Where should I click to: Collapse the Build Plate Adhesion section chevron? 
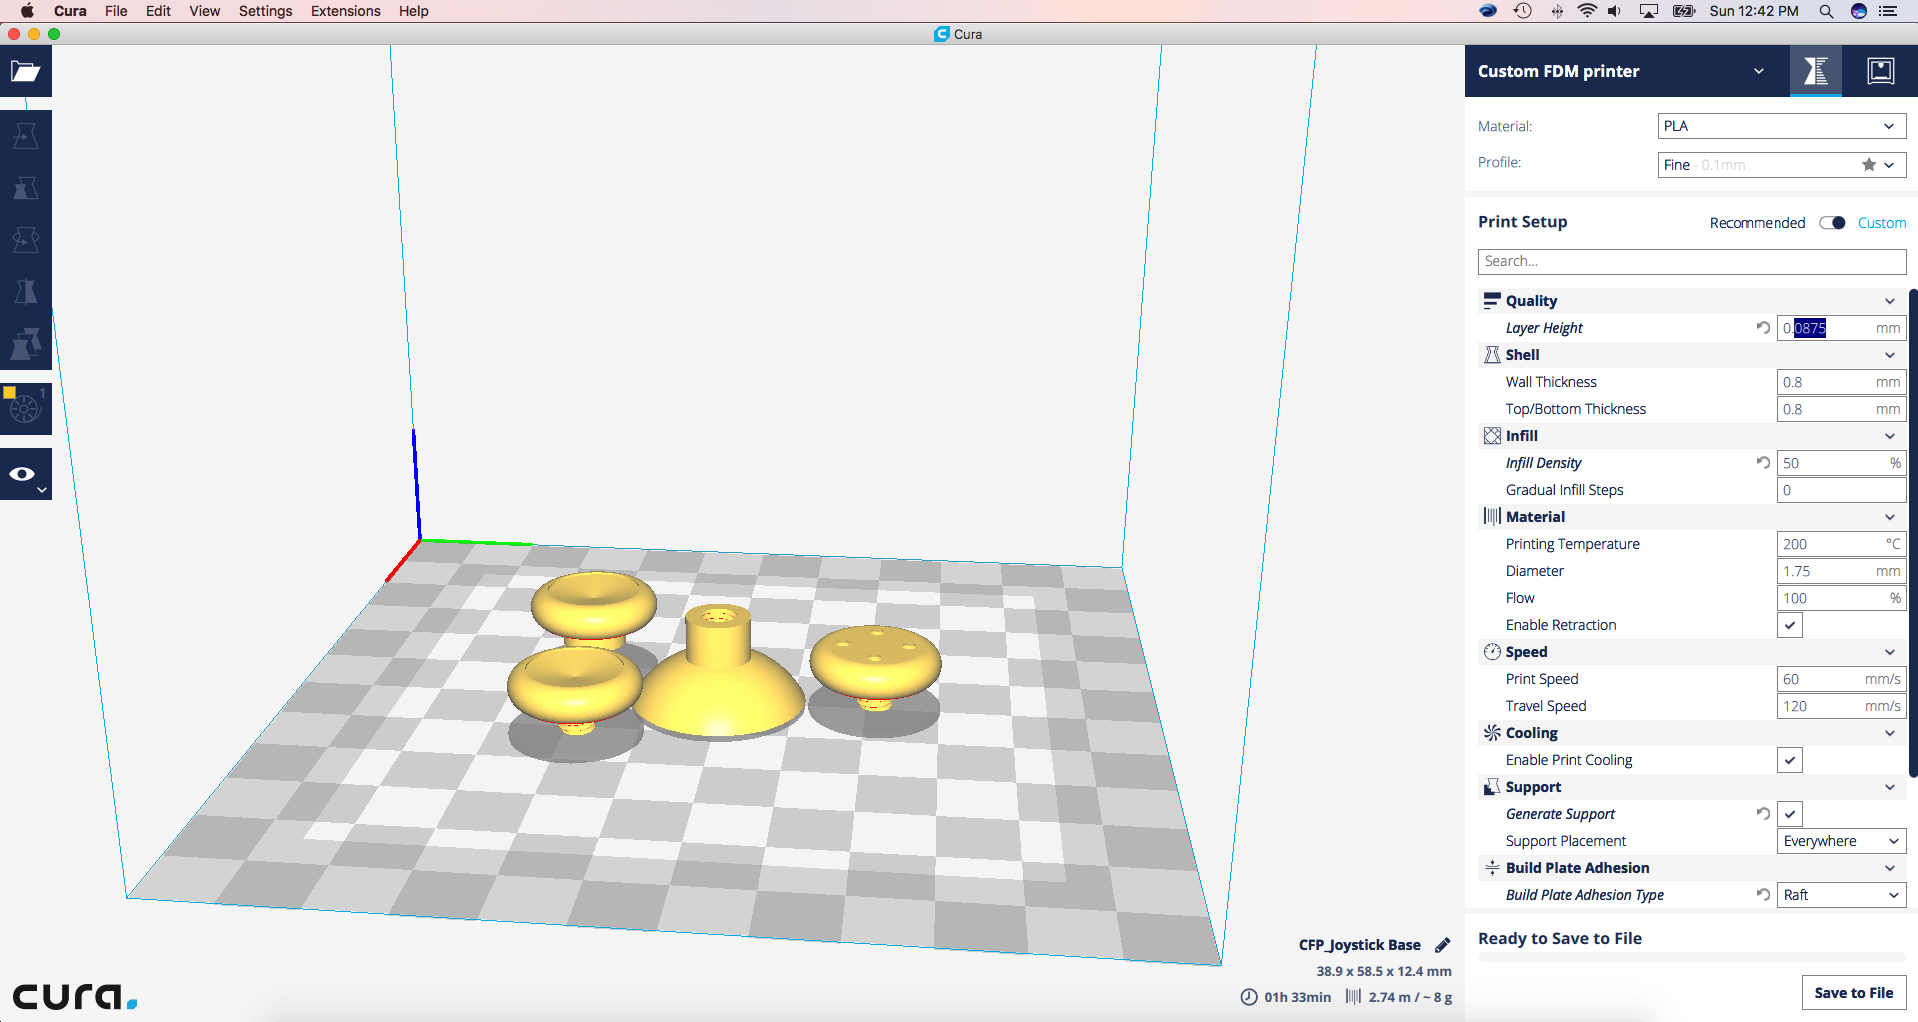(x=1889, y=868)
